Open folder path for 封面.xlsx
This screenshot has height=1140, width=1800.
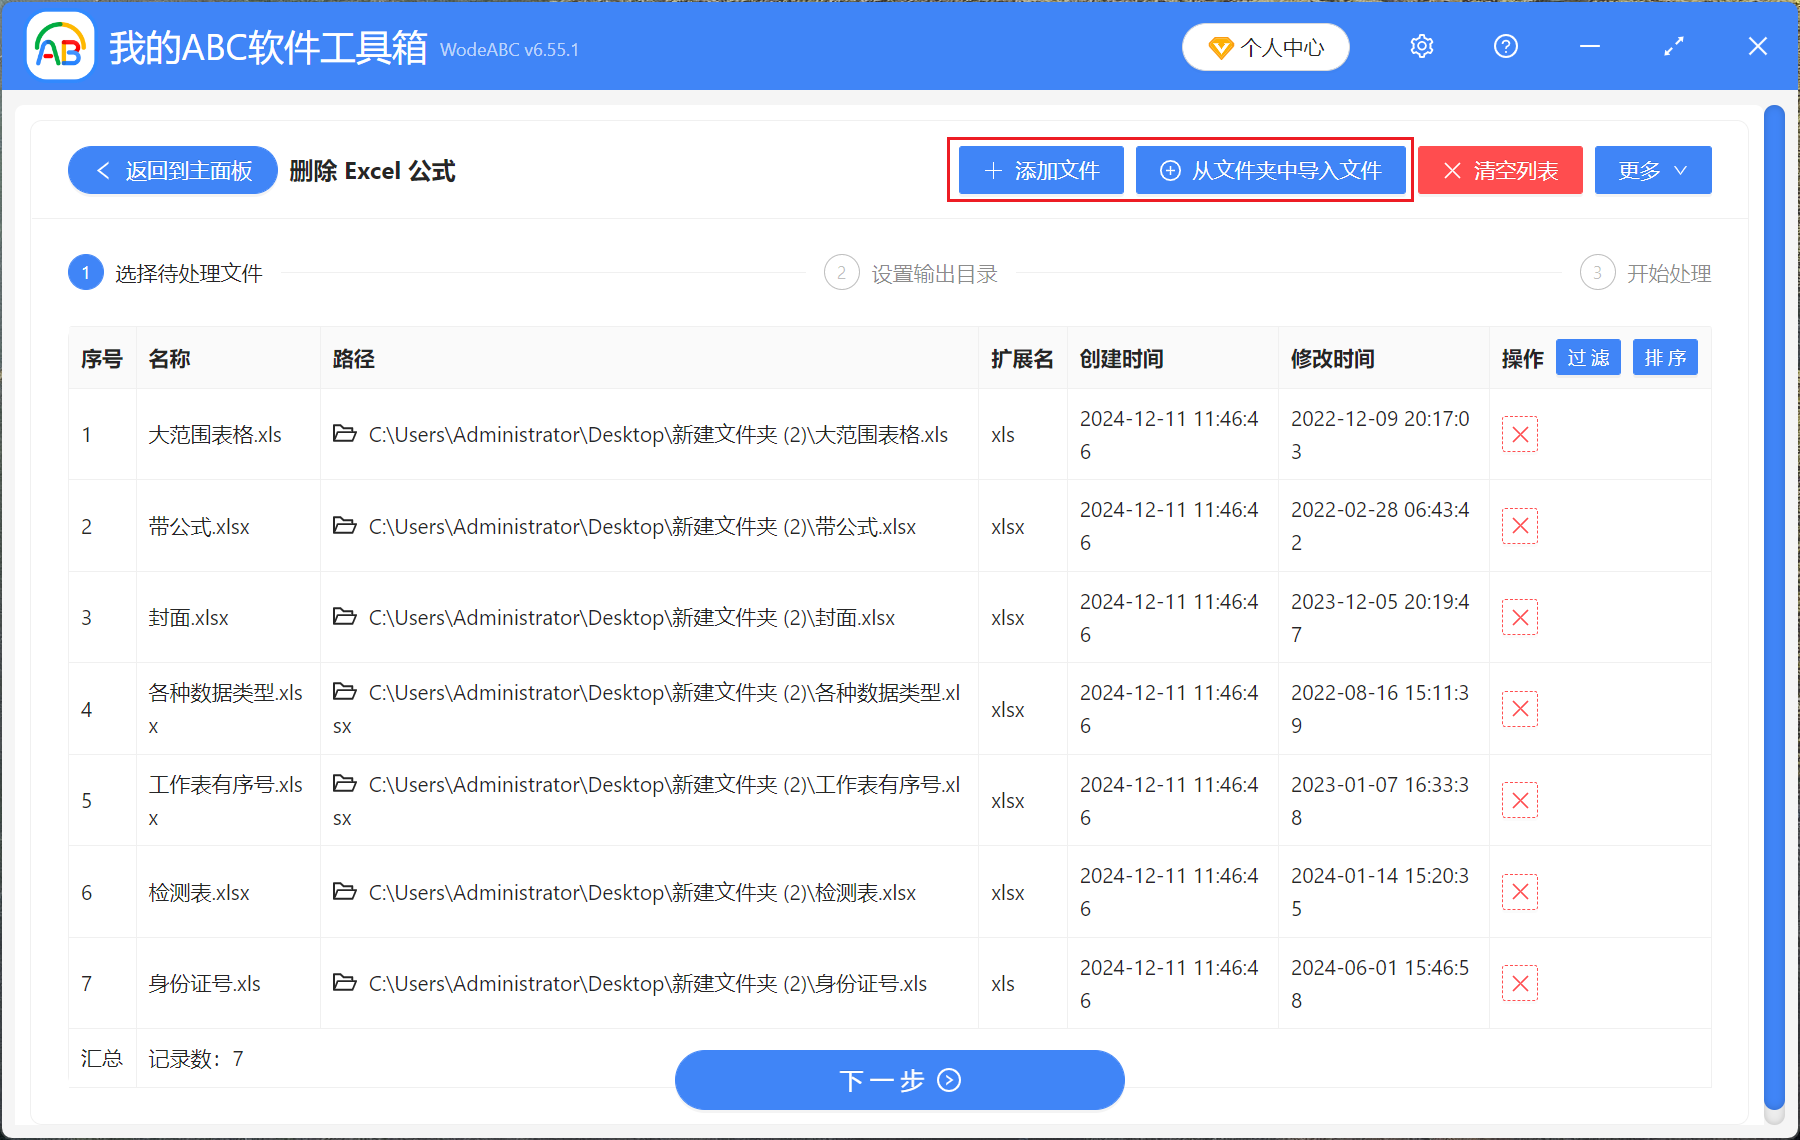pos(344,617)
